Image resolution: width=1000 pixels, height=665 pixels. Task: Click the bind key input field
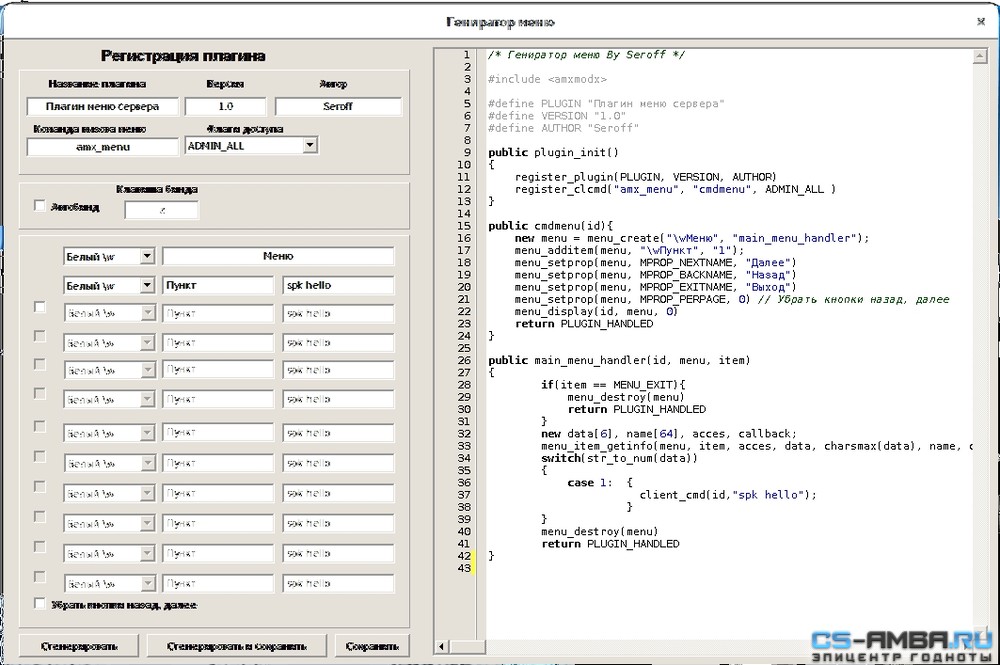[x=161, y=210]
